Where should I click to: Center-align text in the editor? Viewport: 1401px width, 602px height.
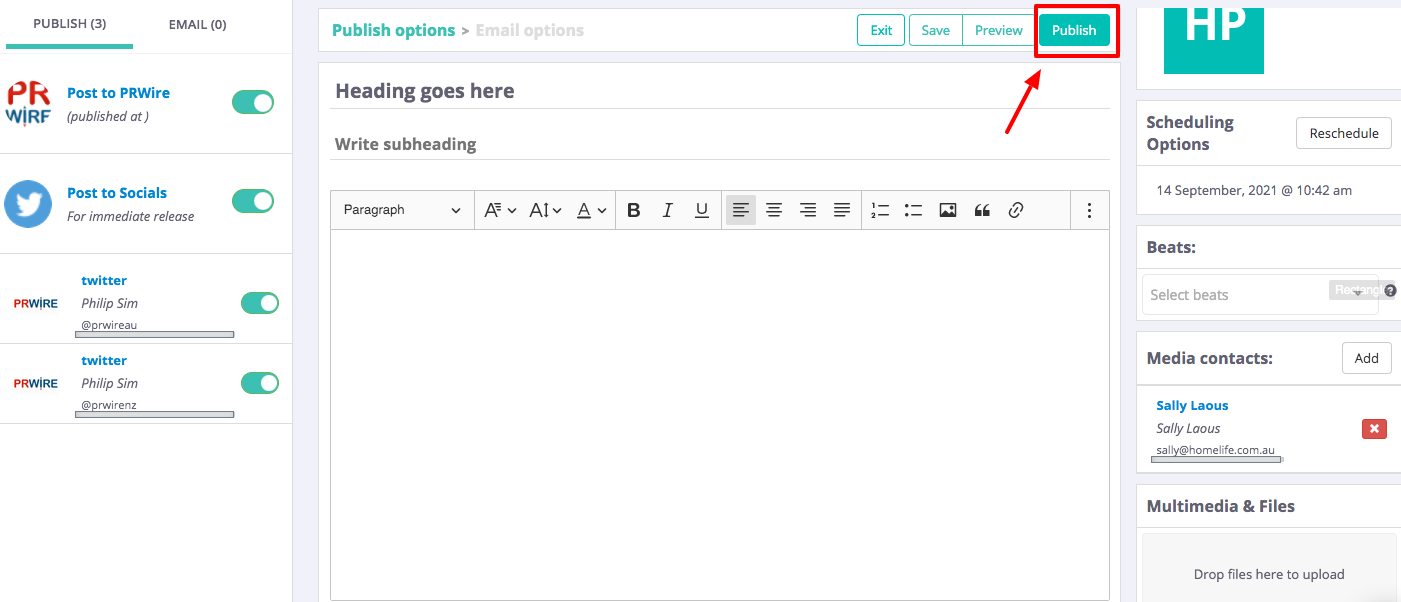click(x=774, y=210)
